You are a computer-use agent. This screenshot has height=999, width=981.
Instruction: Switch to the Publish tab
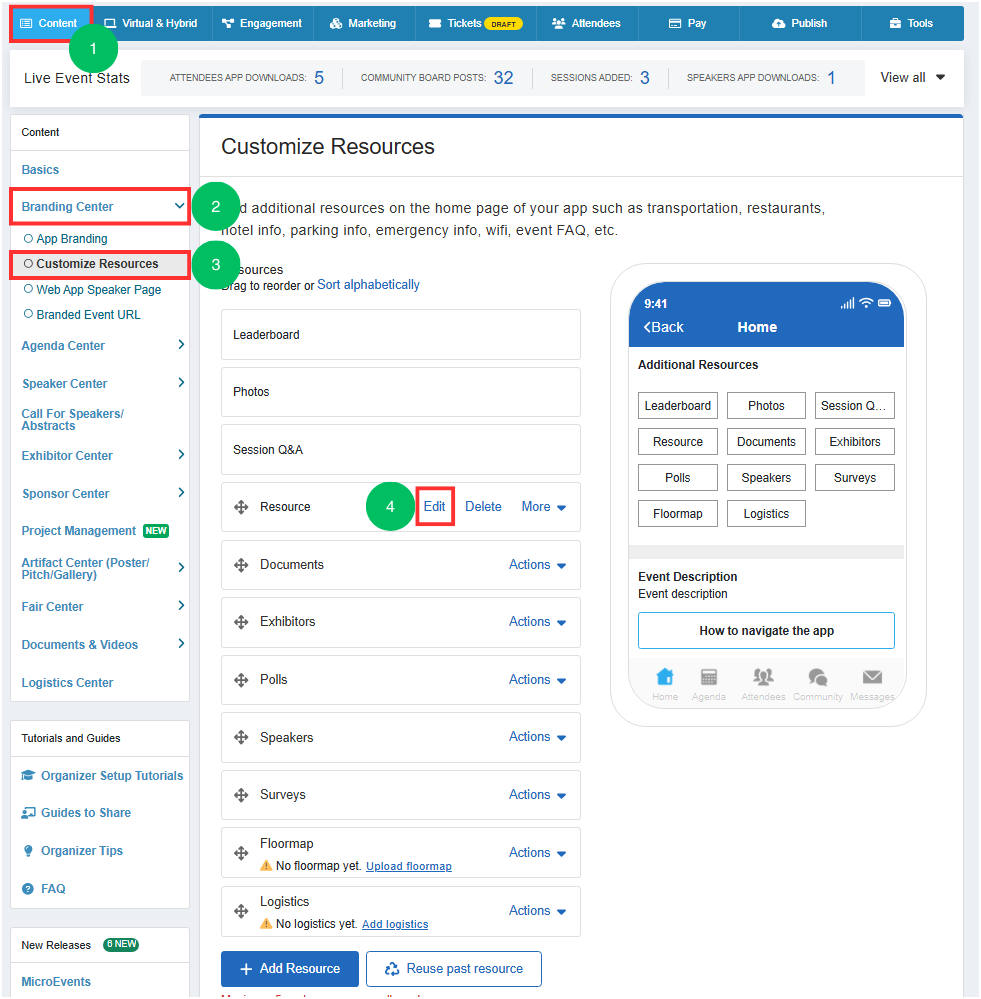coord(799,24)
